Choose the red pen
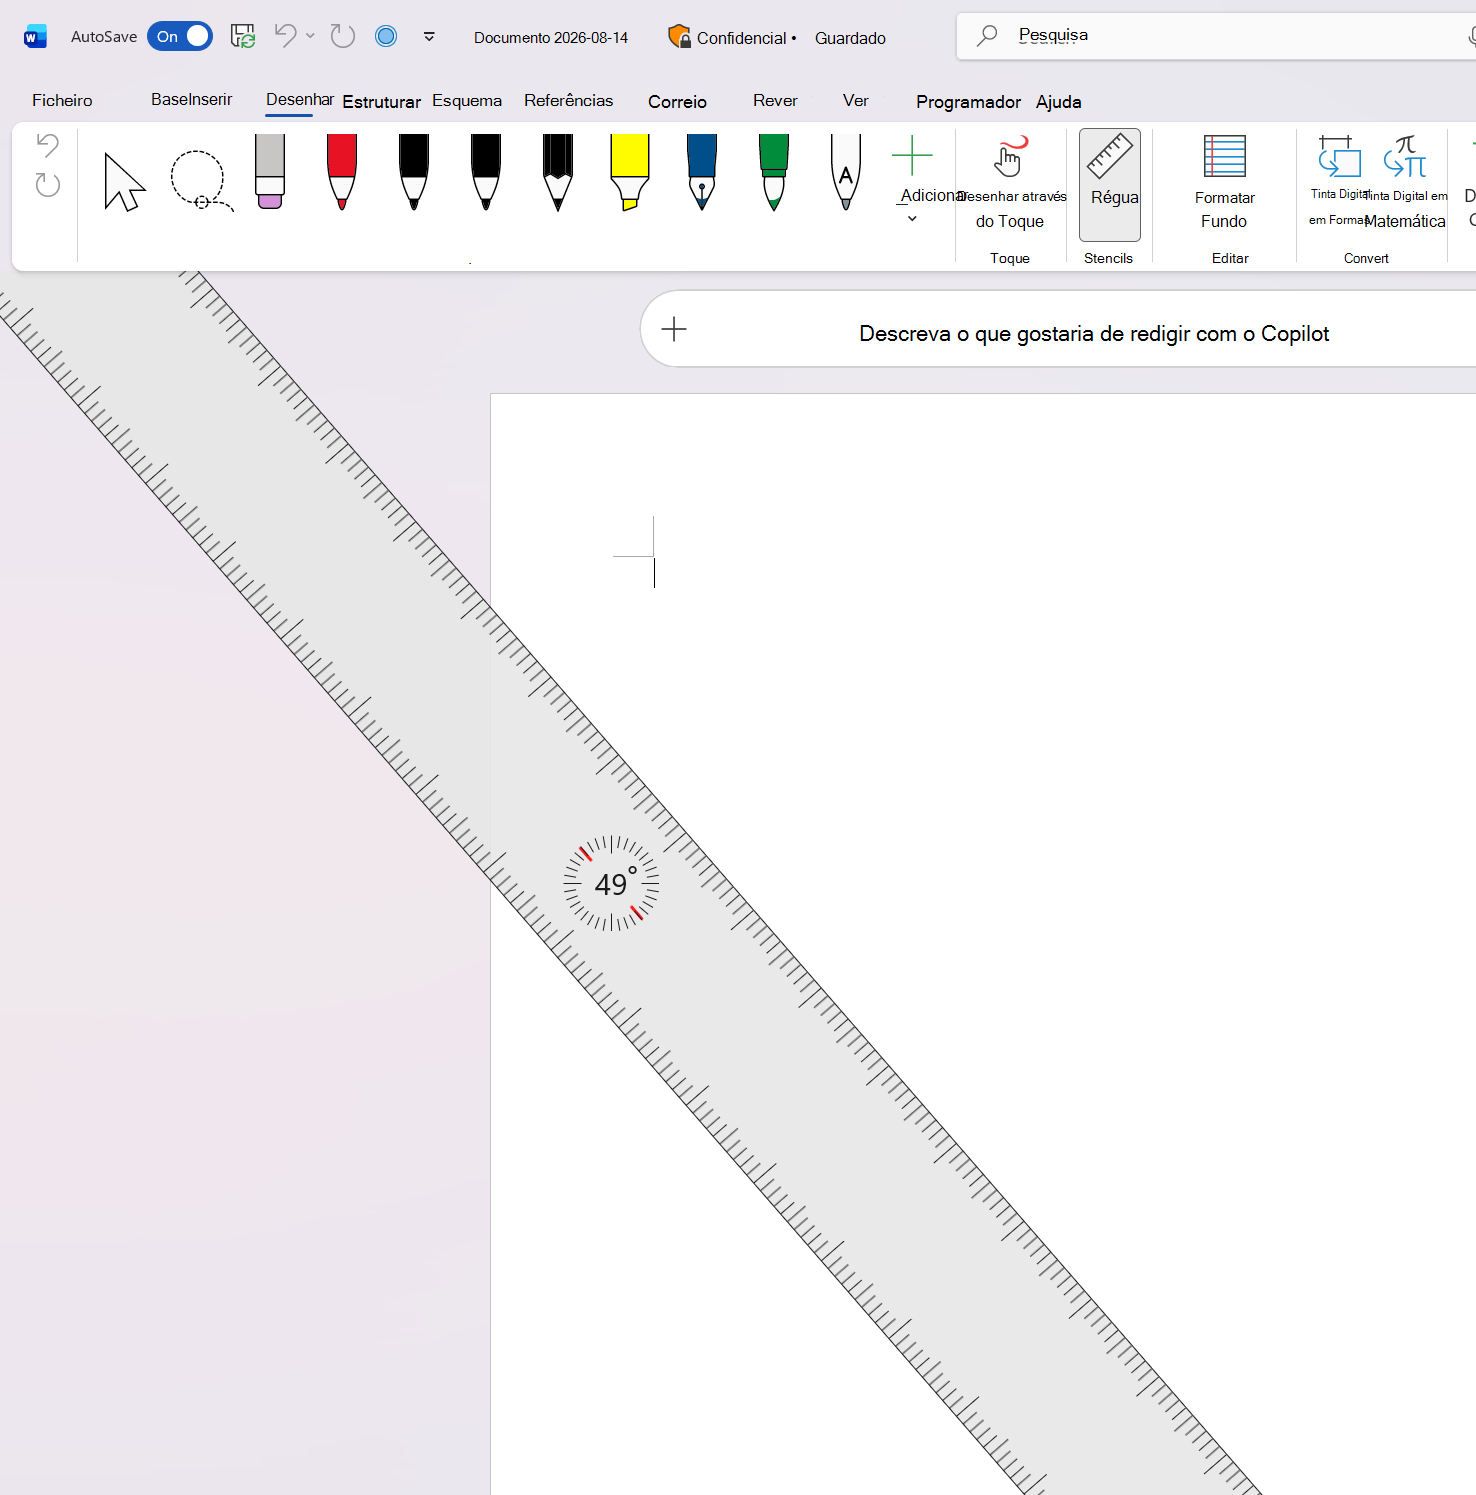 342,172
